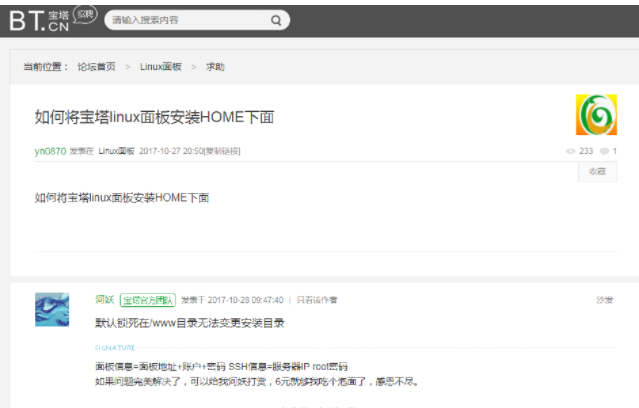Open Linux面板 breadcrumb link
The image size is (639, 408).
[x=161, y=67]
